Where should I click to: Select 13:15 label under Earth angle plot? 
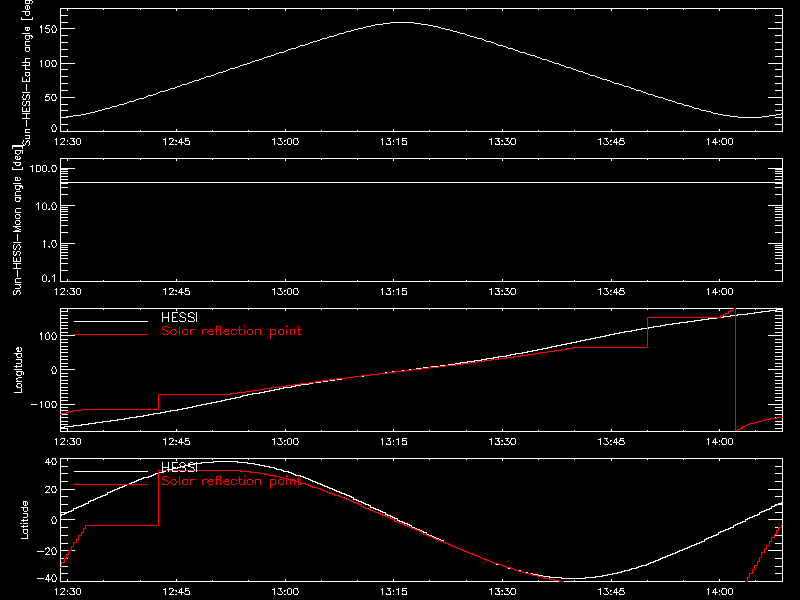[x=394, y=142]
